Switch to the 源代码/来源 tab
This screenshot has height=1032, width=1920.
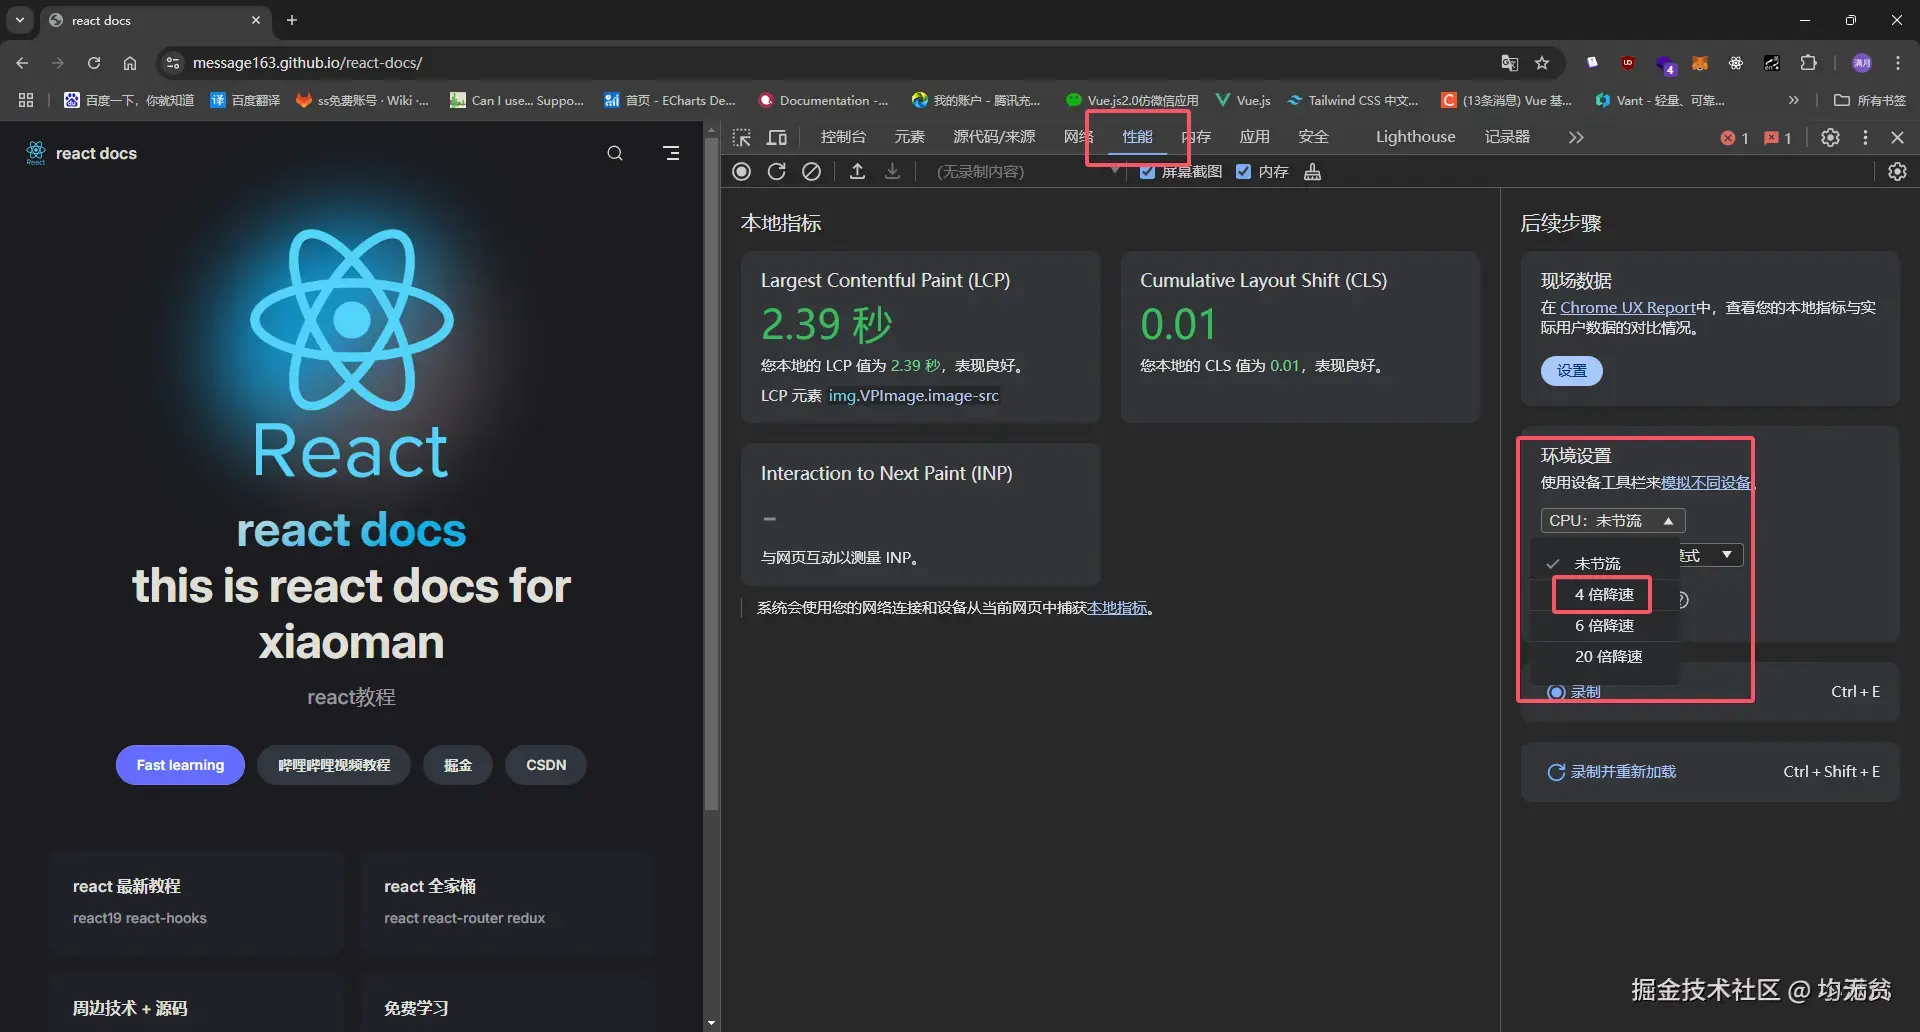[994, 137]
